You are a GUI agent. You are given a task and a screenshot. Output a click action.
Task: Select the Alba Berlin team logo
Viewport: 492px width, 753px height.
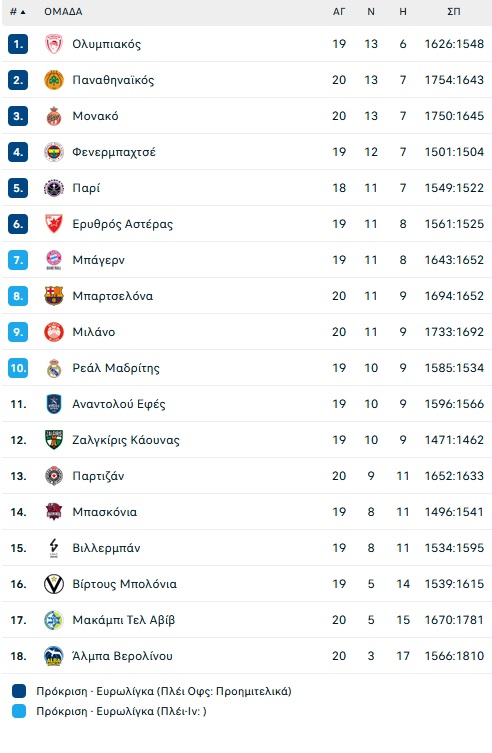tap(54, 656)
